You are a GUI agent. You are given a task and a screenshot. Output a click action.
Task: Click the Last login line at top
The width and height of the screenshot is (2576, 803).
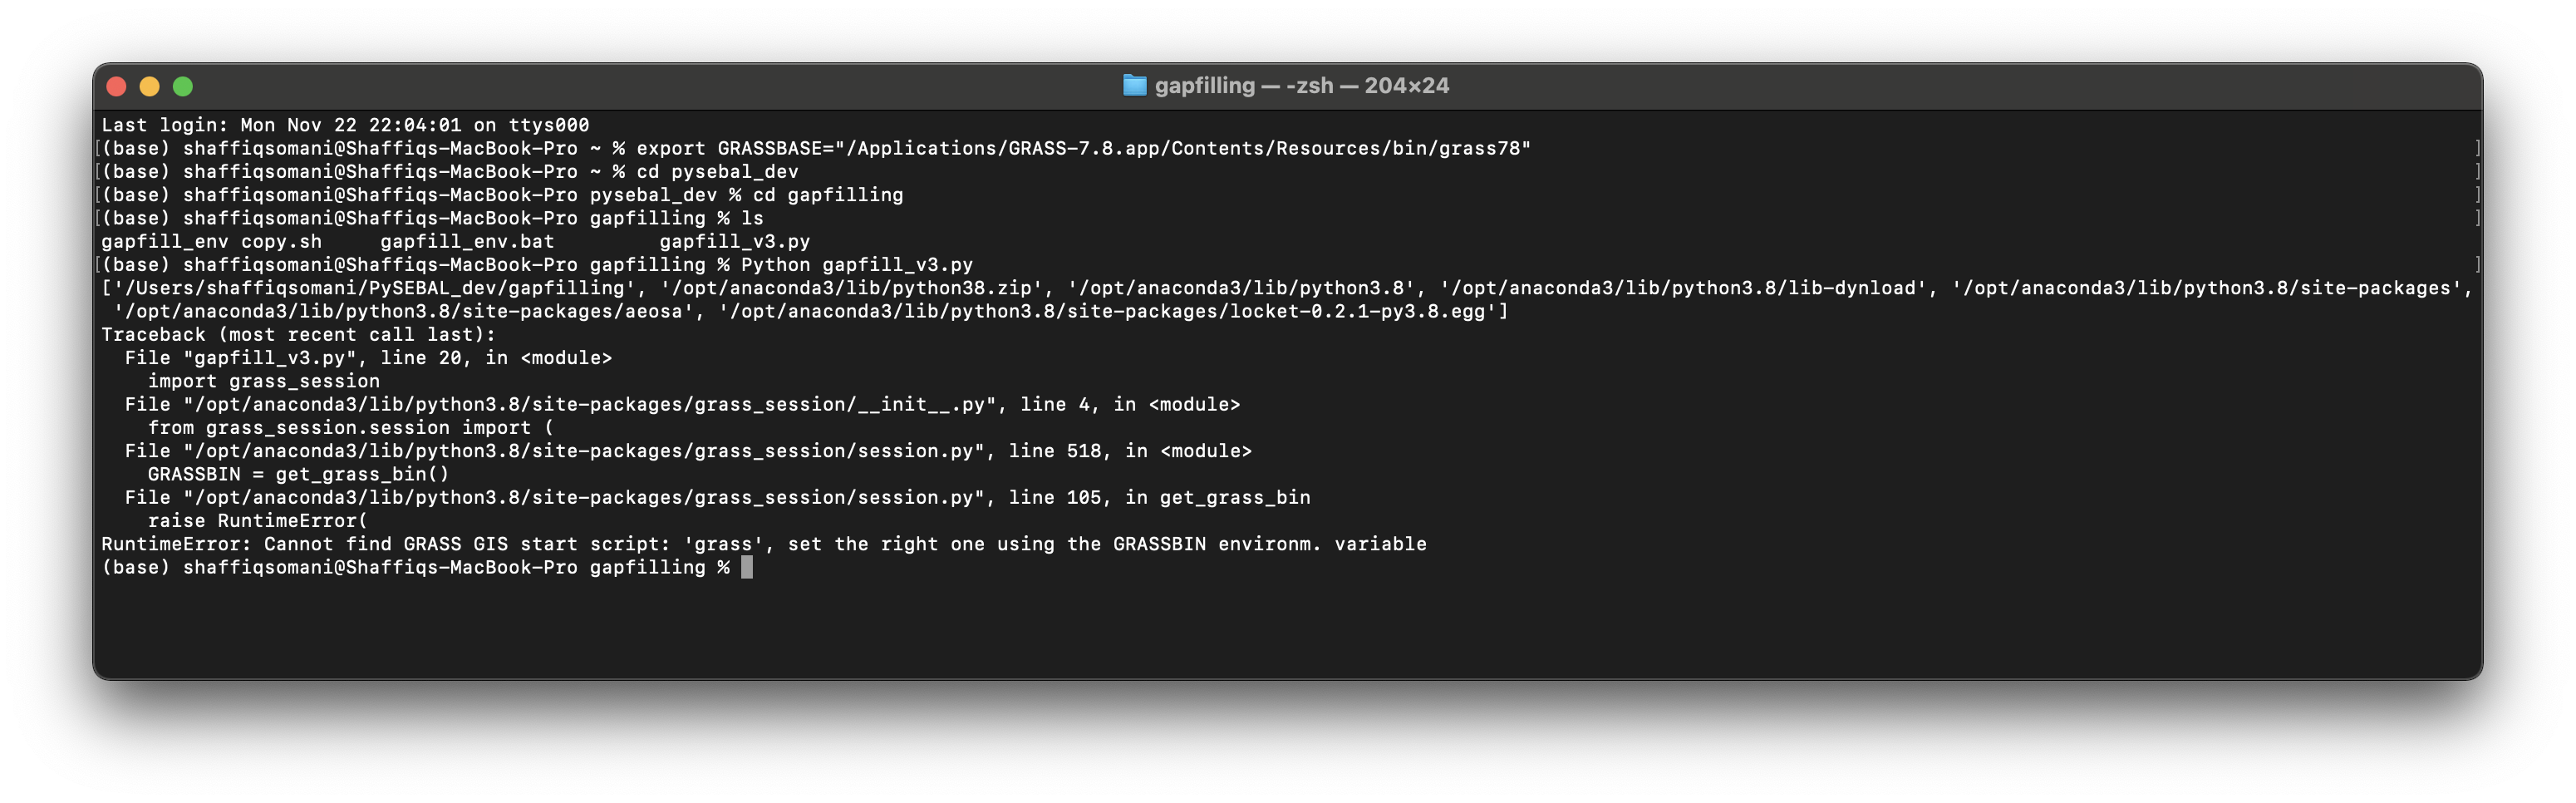point(345,125)
